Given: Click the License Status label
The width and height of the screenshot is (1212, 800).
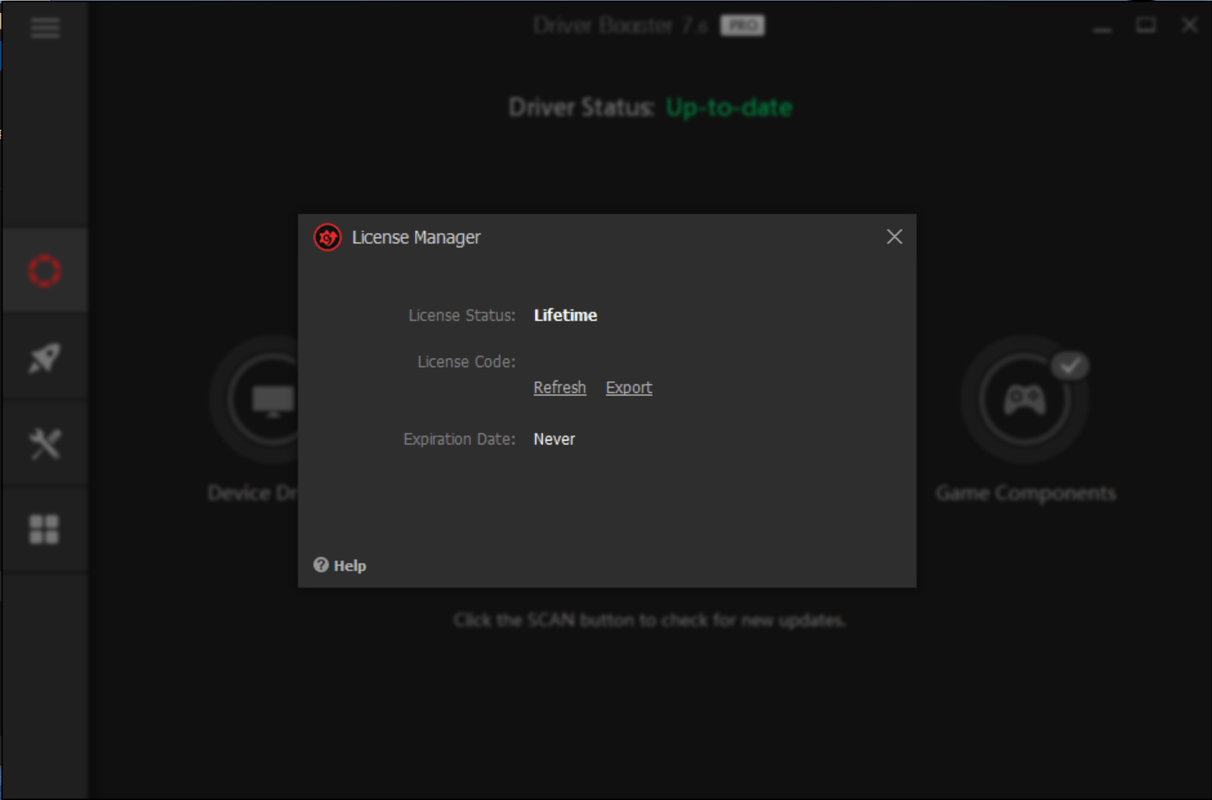Looking at the screenshot, I should [462, 315].
